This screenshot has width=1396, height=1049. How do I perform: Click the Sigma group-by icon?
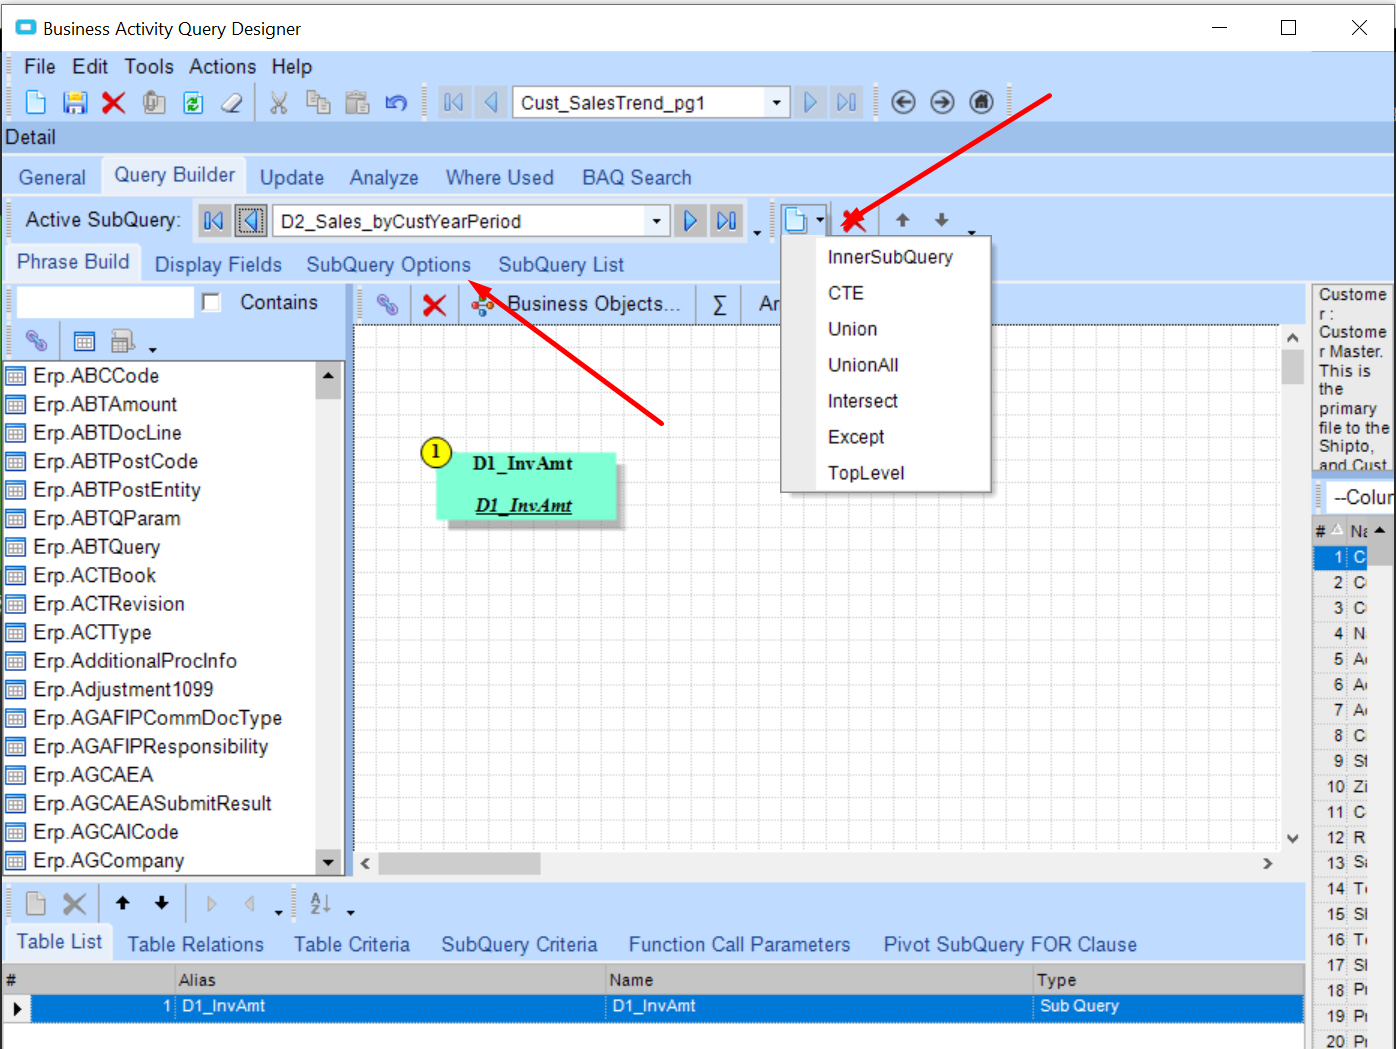[x=719, y=304]
